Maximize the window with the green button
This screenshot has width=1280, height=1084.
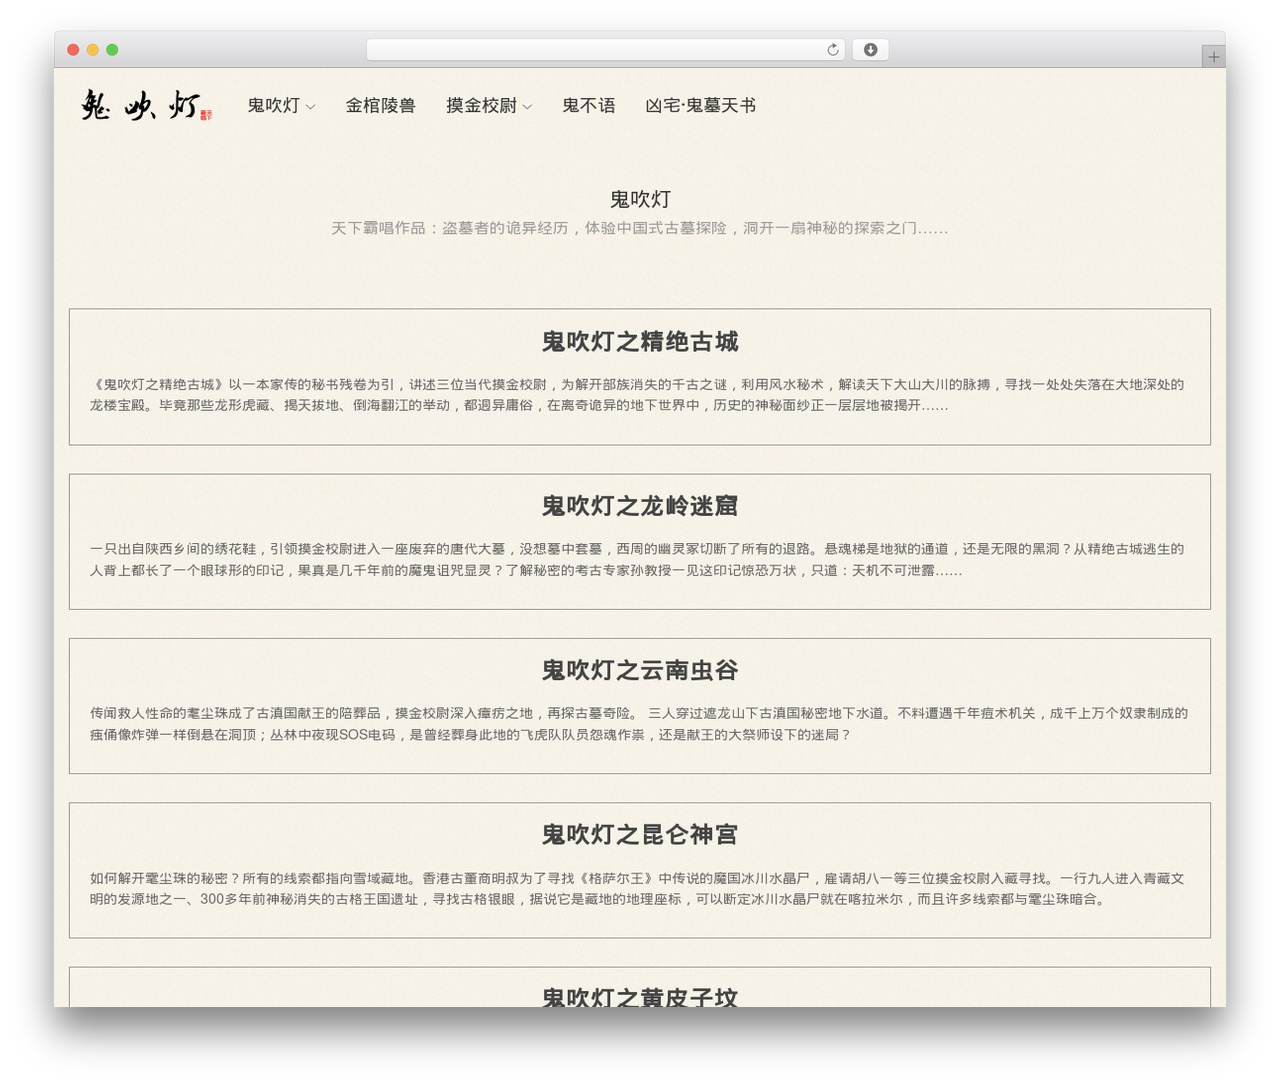tap(112, 50)
